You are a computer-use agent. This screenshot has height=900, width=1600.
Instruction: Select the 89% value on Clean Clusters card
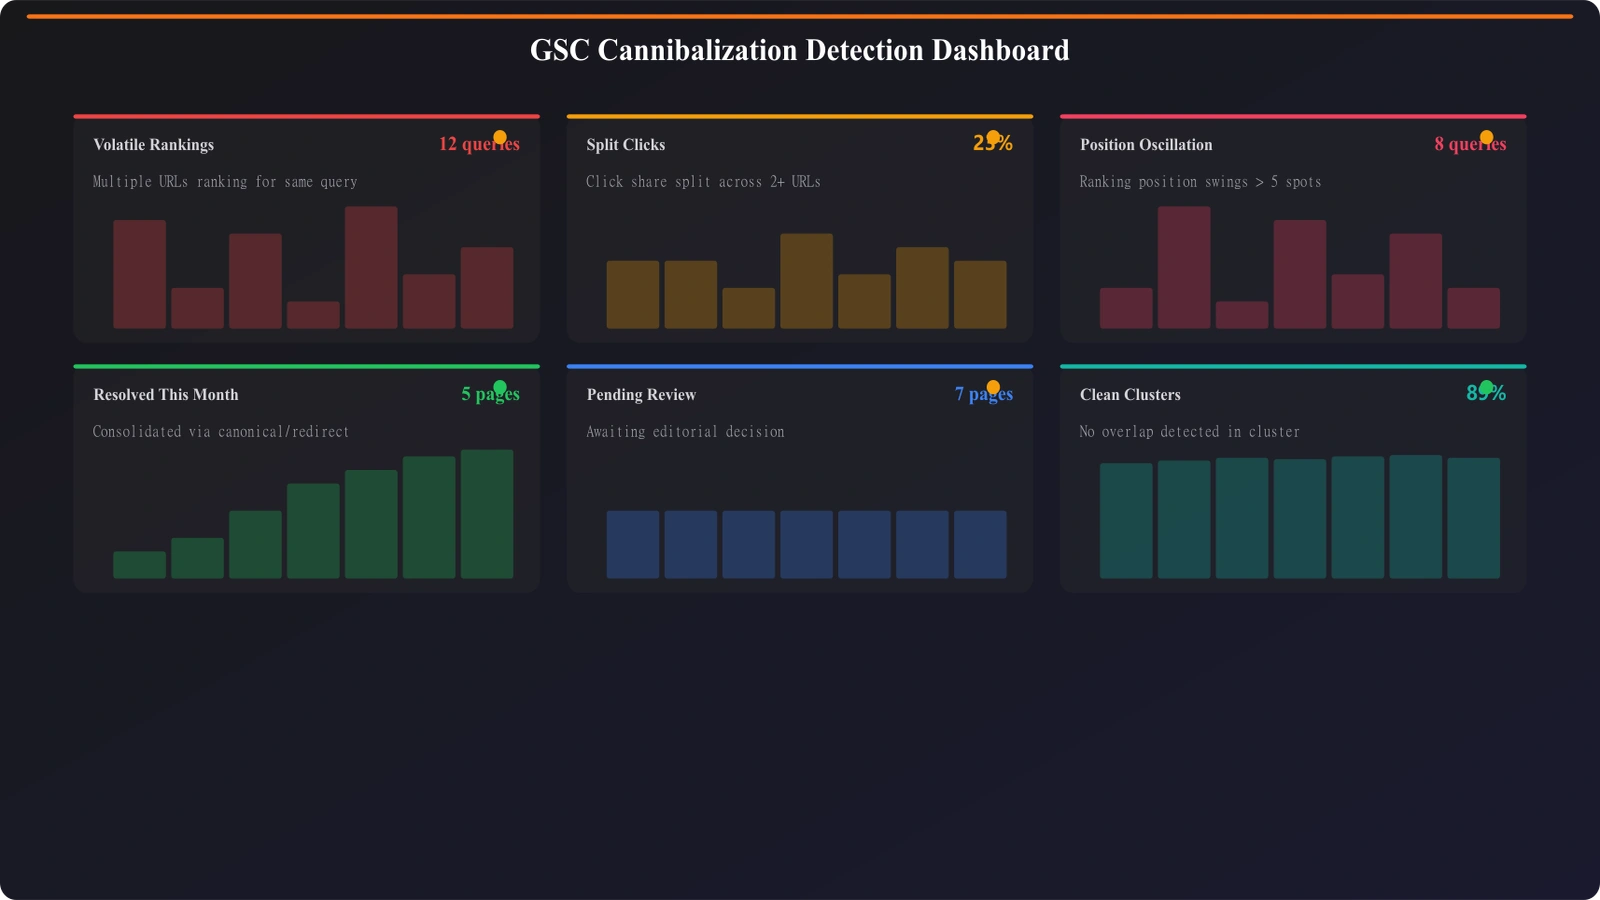point(1488,394)
